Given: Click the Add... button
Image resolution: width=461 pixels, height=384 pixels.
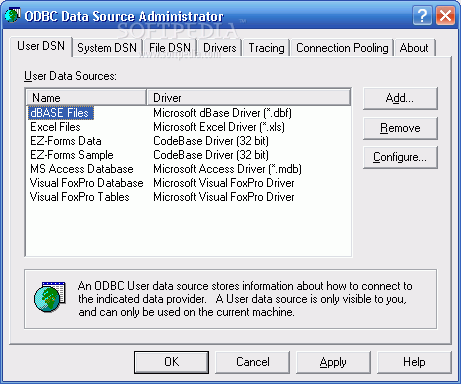Looking at the screenshot, I should tap(400, 98).
